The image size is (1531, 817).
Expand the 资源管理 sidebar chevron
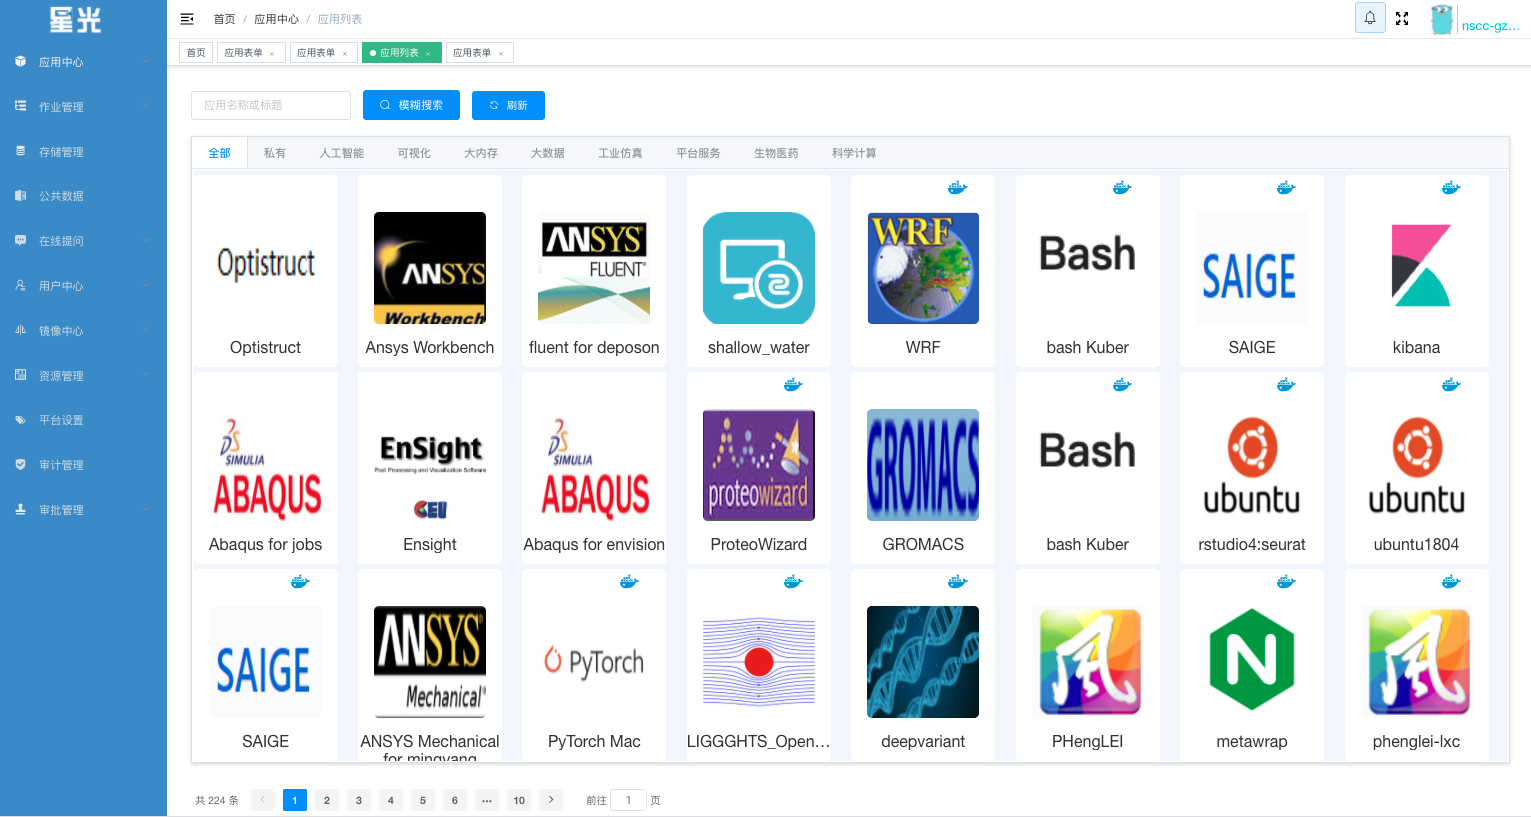pos(147,376)
